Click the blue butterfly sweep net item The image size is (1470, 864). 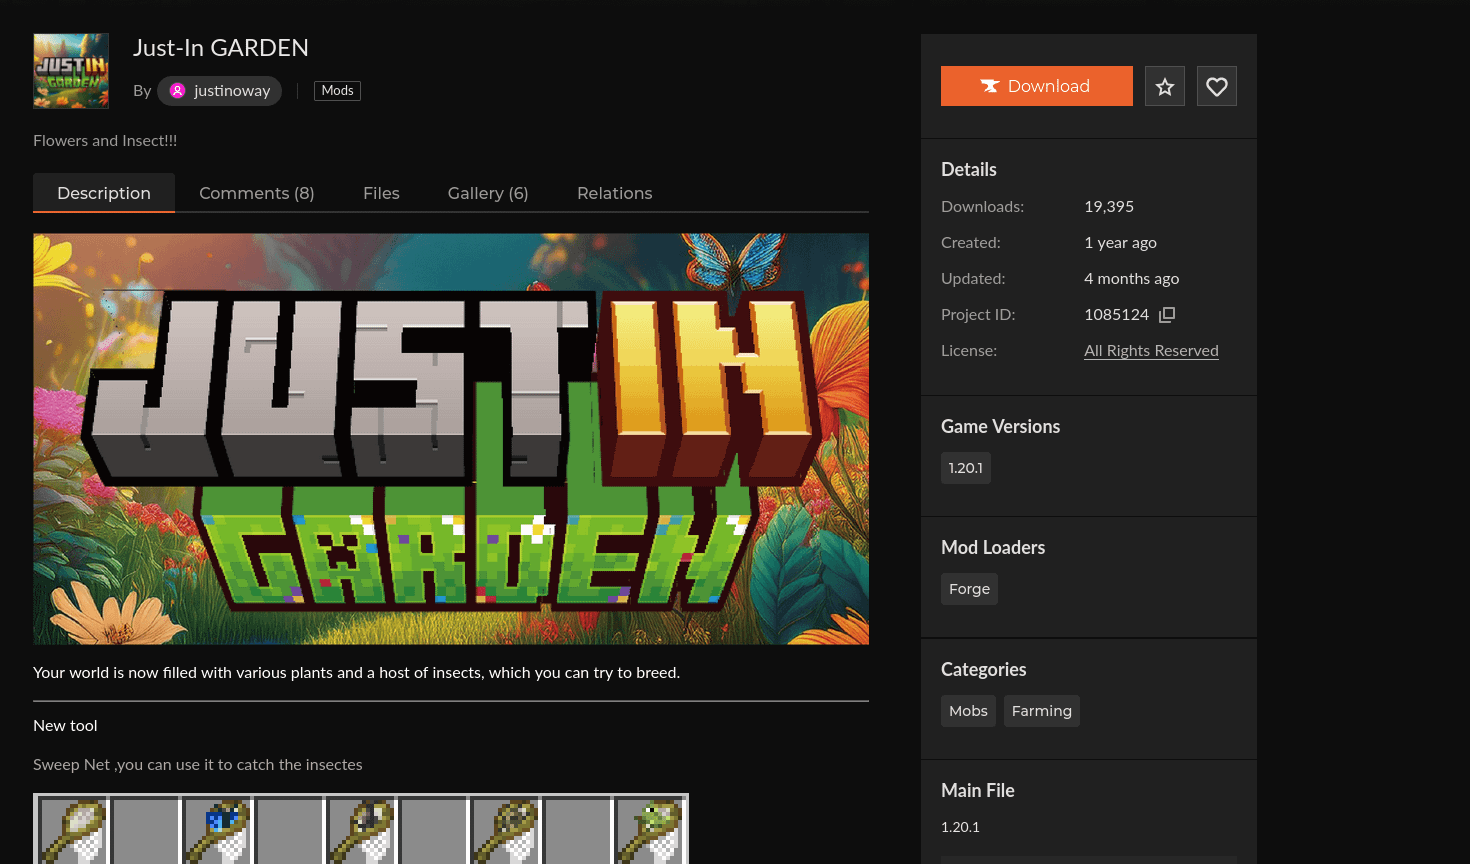point(218,830)
